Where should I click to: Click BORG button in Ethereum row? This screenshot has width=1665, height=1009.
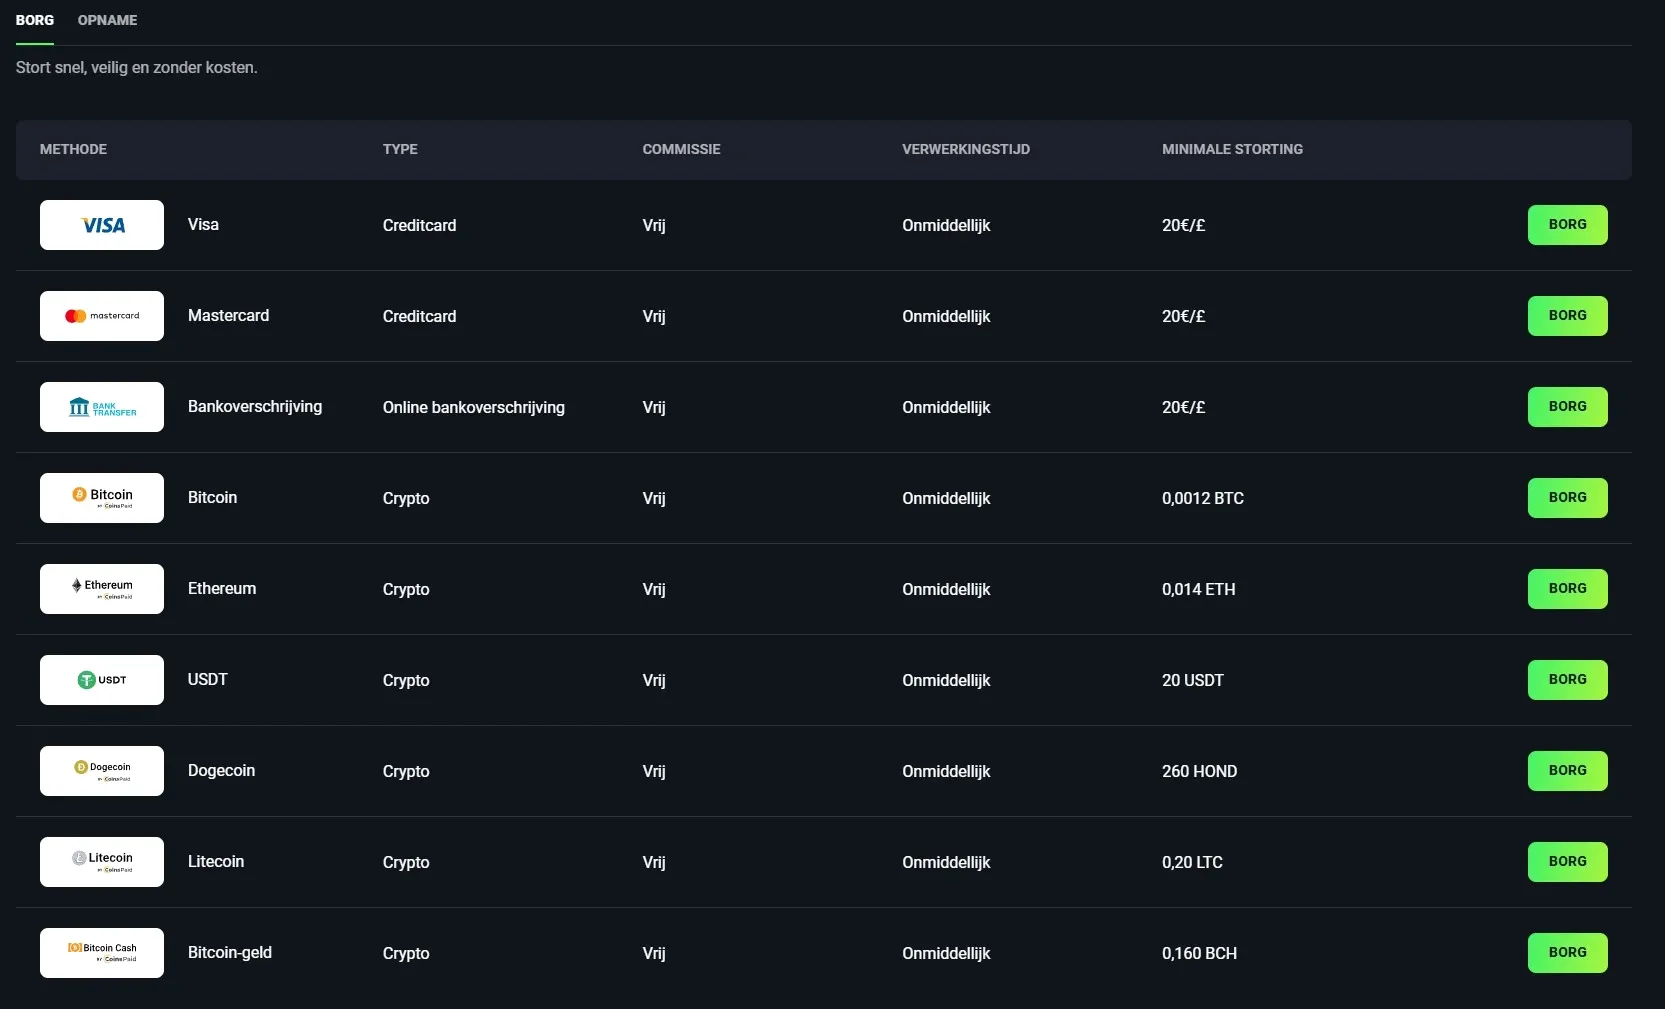[x=1567, y=589]
